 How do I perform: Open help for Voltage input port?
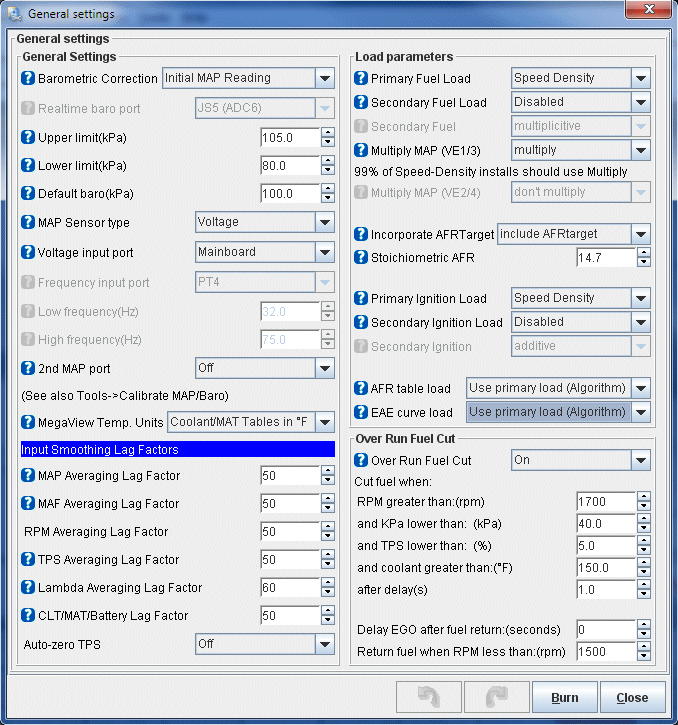coord(28,252)
